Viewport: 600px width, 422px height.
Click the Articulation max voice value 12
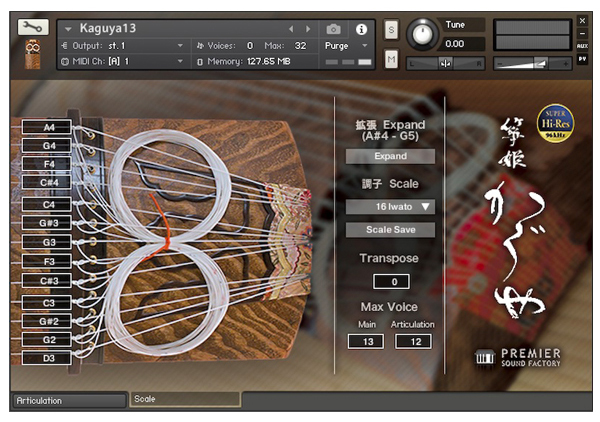[x=413, y=341]
